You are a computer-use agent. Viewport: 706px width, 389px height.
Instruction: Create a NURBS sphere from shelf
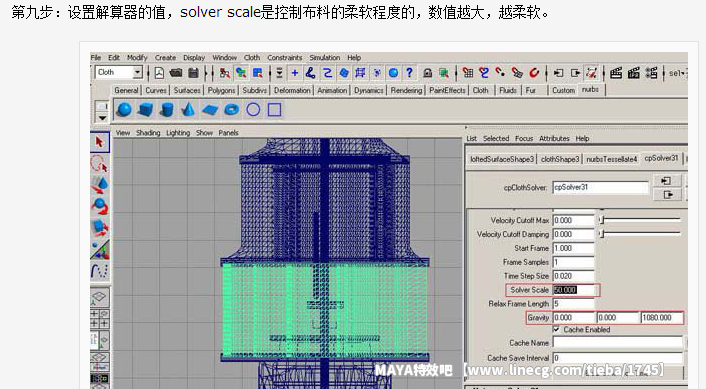pos(124,109)
